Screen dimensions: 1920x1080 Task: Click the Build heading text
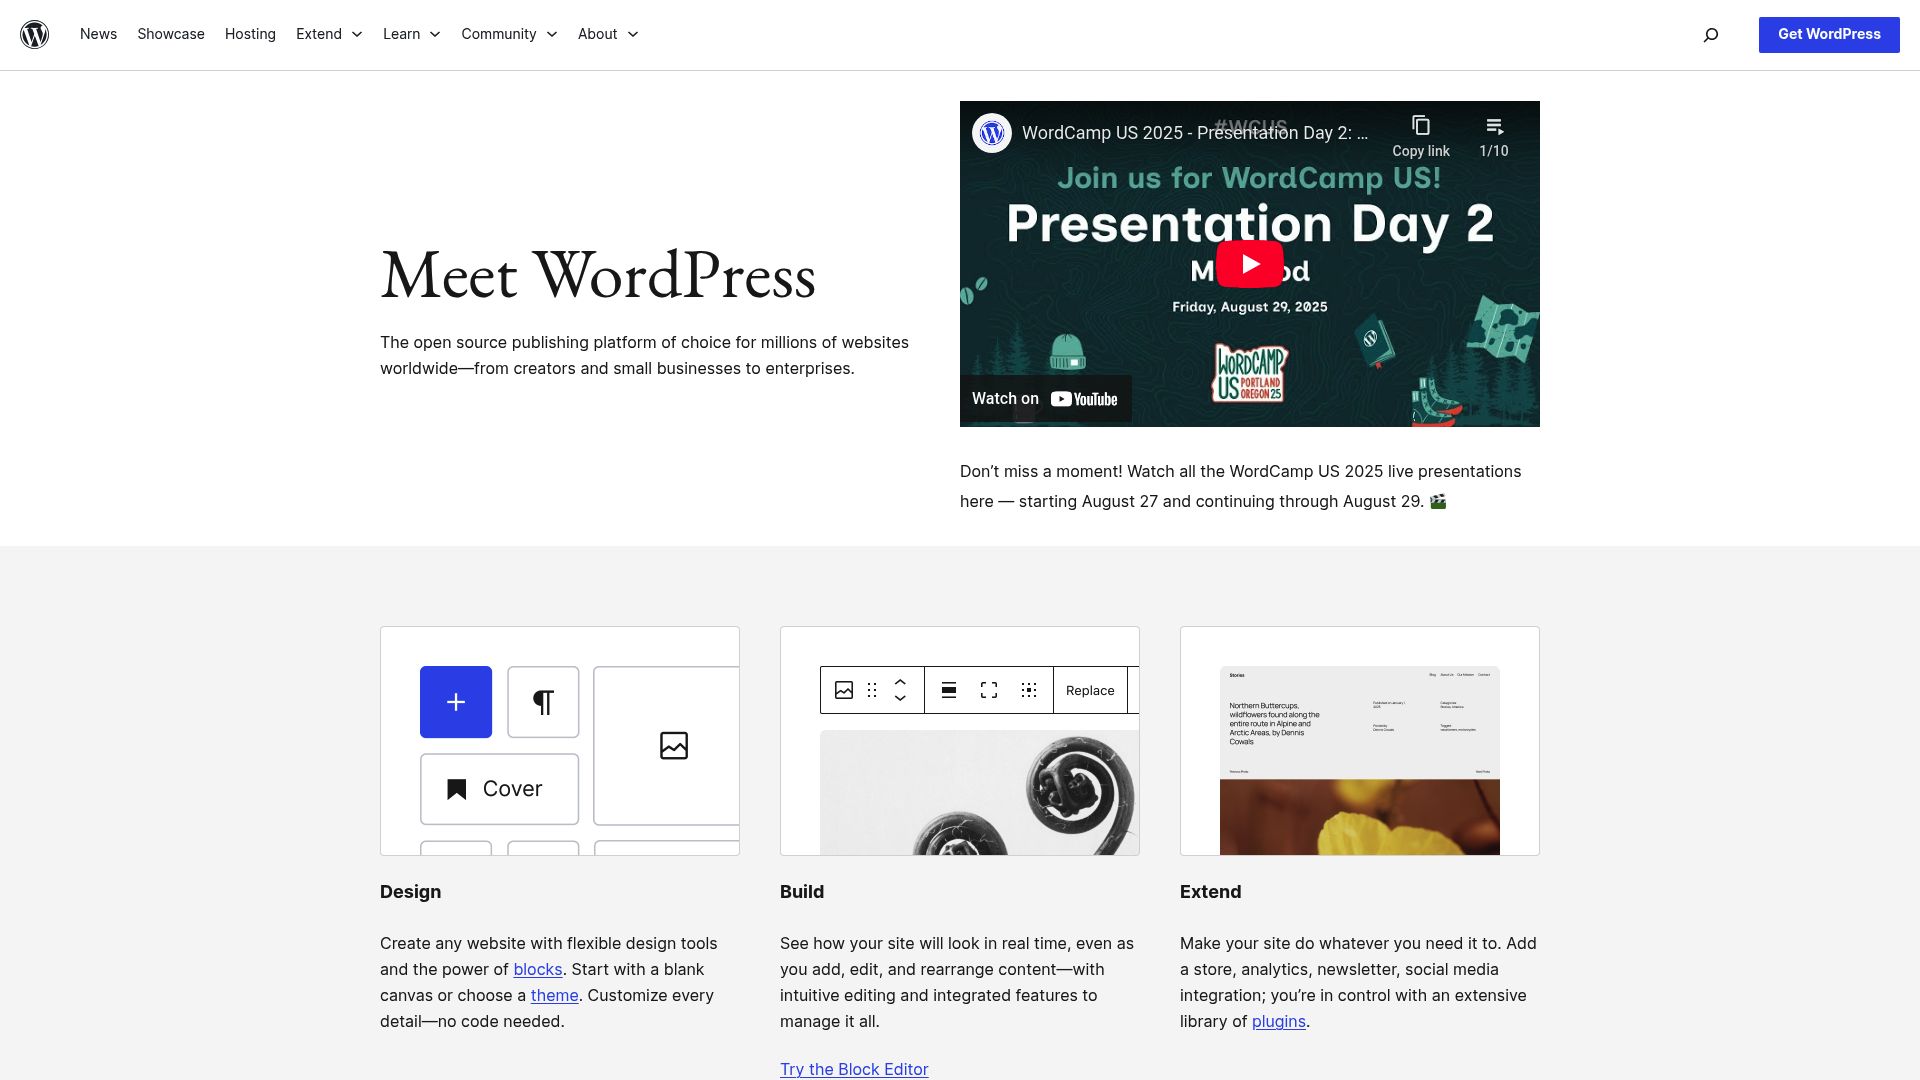coord(802,892)
